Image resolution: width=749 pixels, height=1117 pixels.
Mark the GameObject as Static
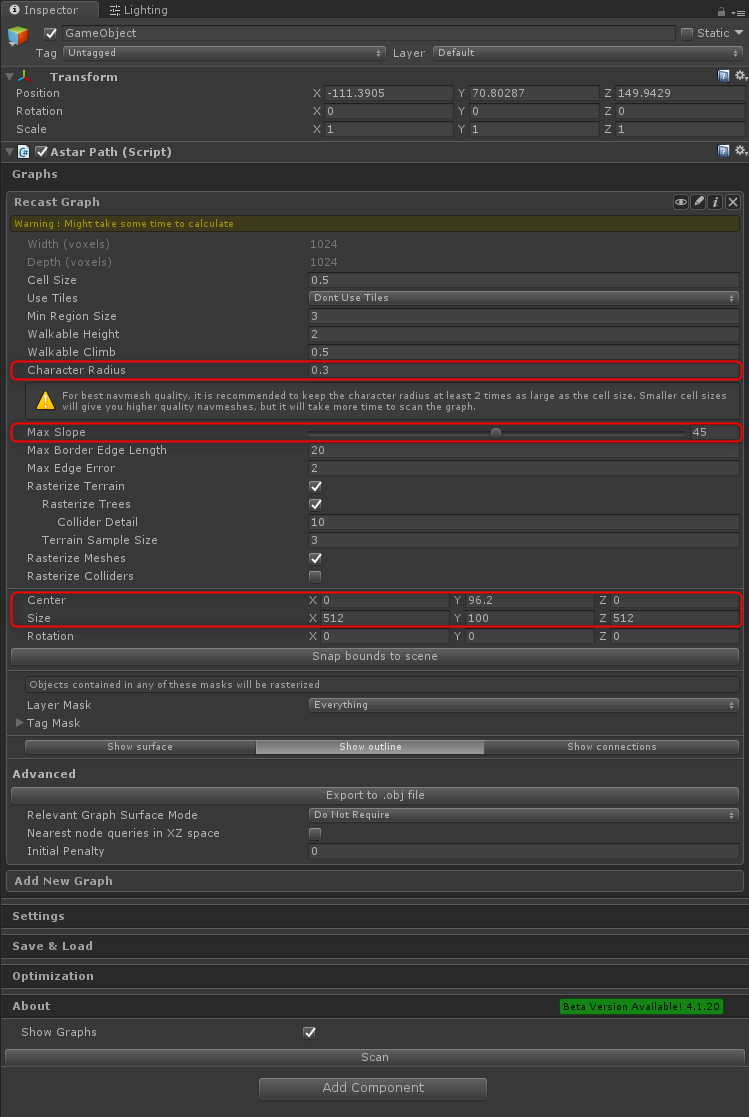coord(687,33)
